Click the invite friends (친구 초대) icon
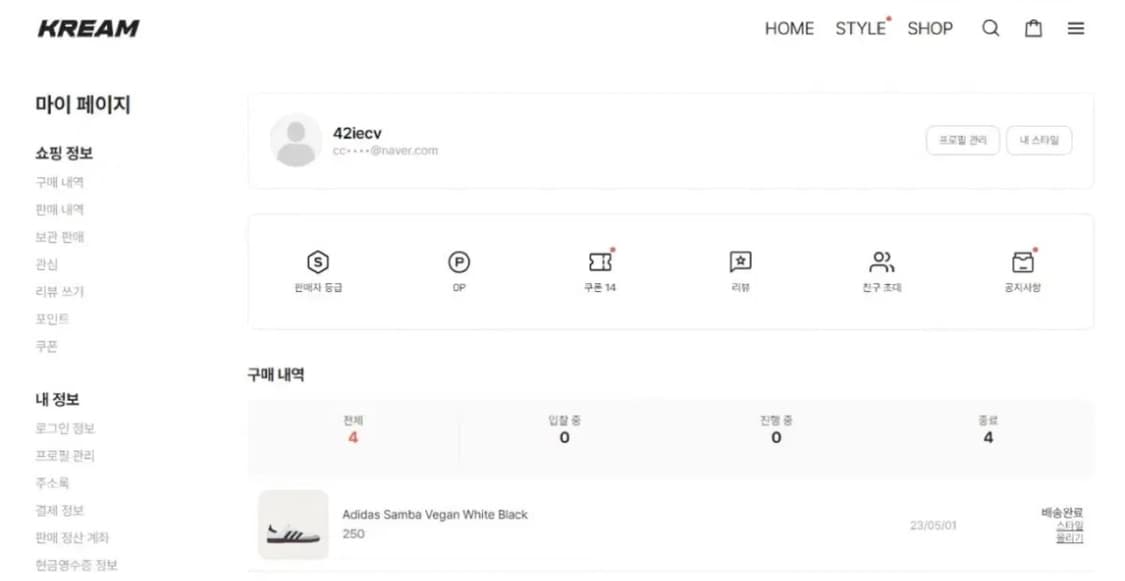Image resolution: width=1125 pixels, height=581 pixels. pos(881,262)
